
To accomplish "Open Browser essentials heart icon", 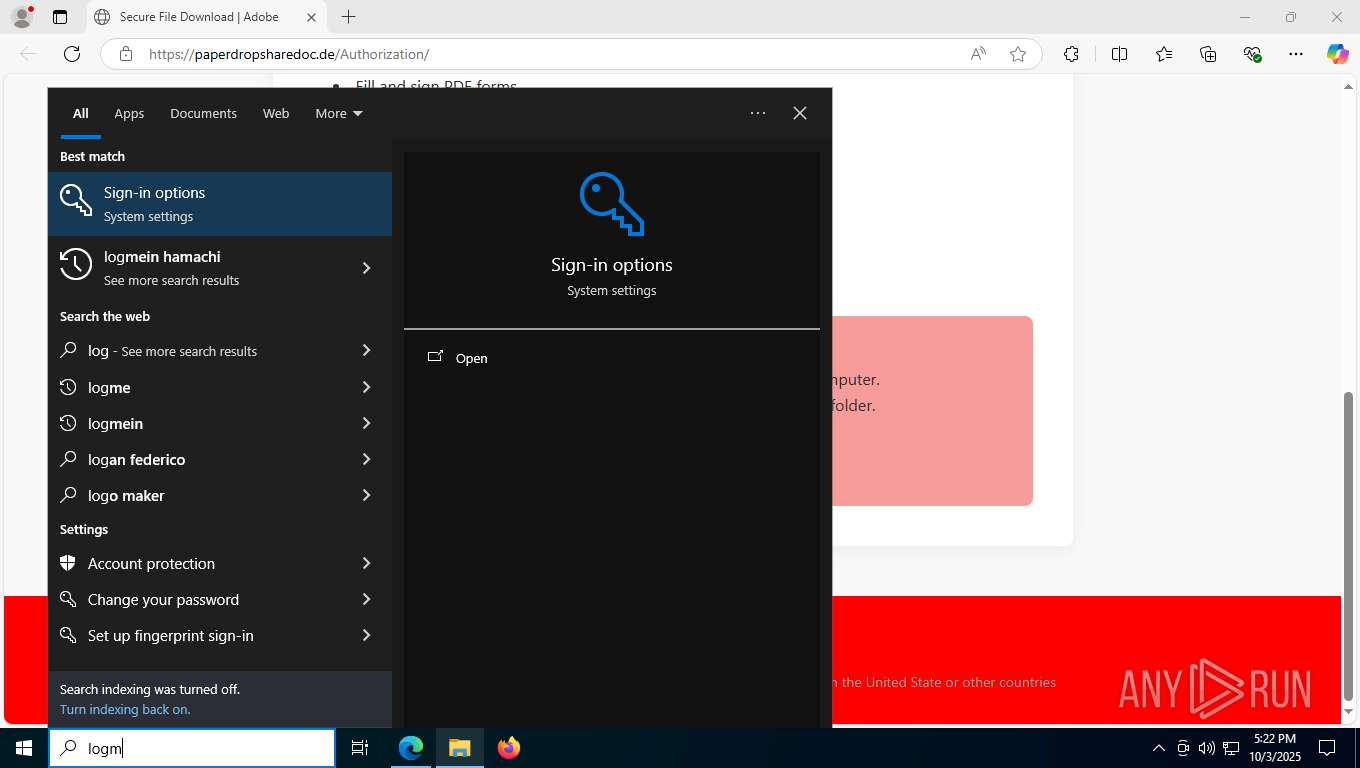I will 1252,54.
